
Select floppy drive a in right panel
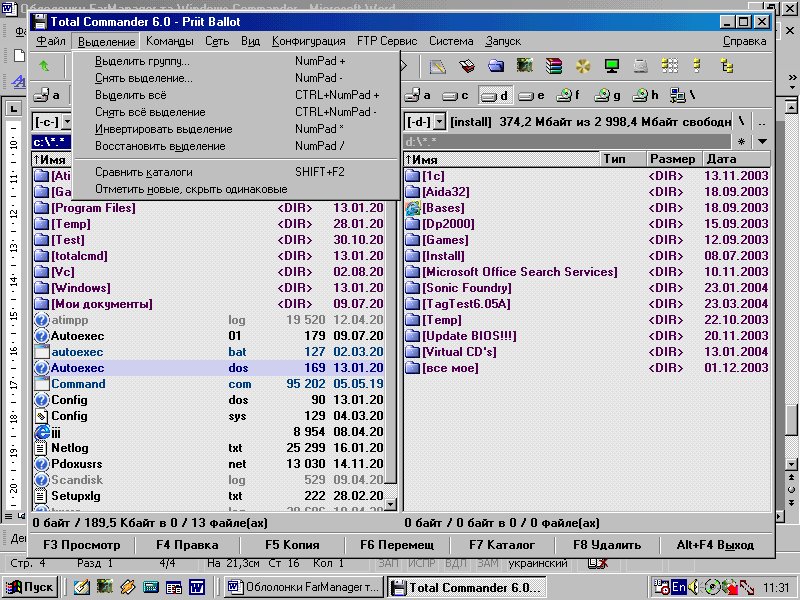tap(418, 95)
